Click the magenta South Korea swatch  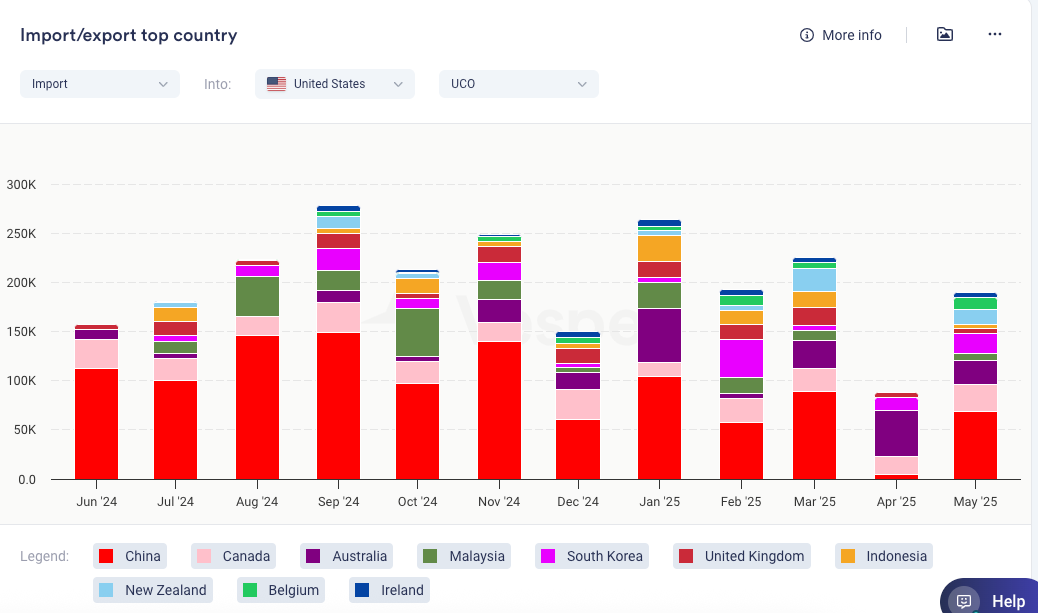tap(548, 556)
